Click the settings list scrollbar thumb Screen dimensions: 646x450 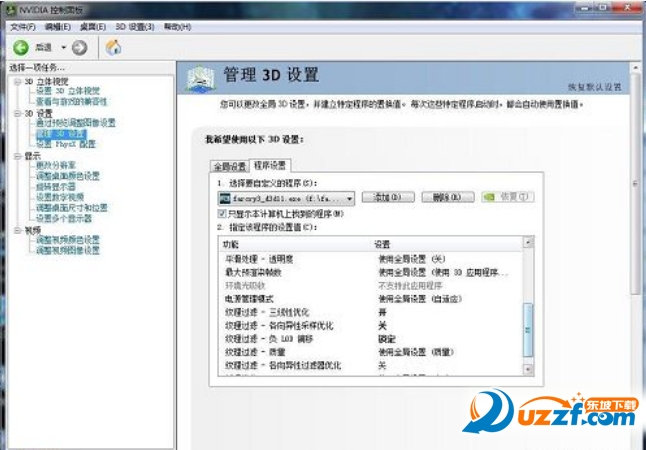tap(528, 330)
